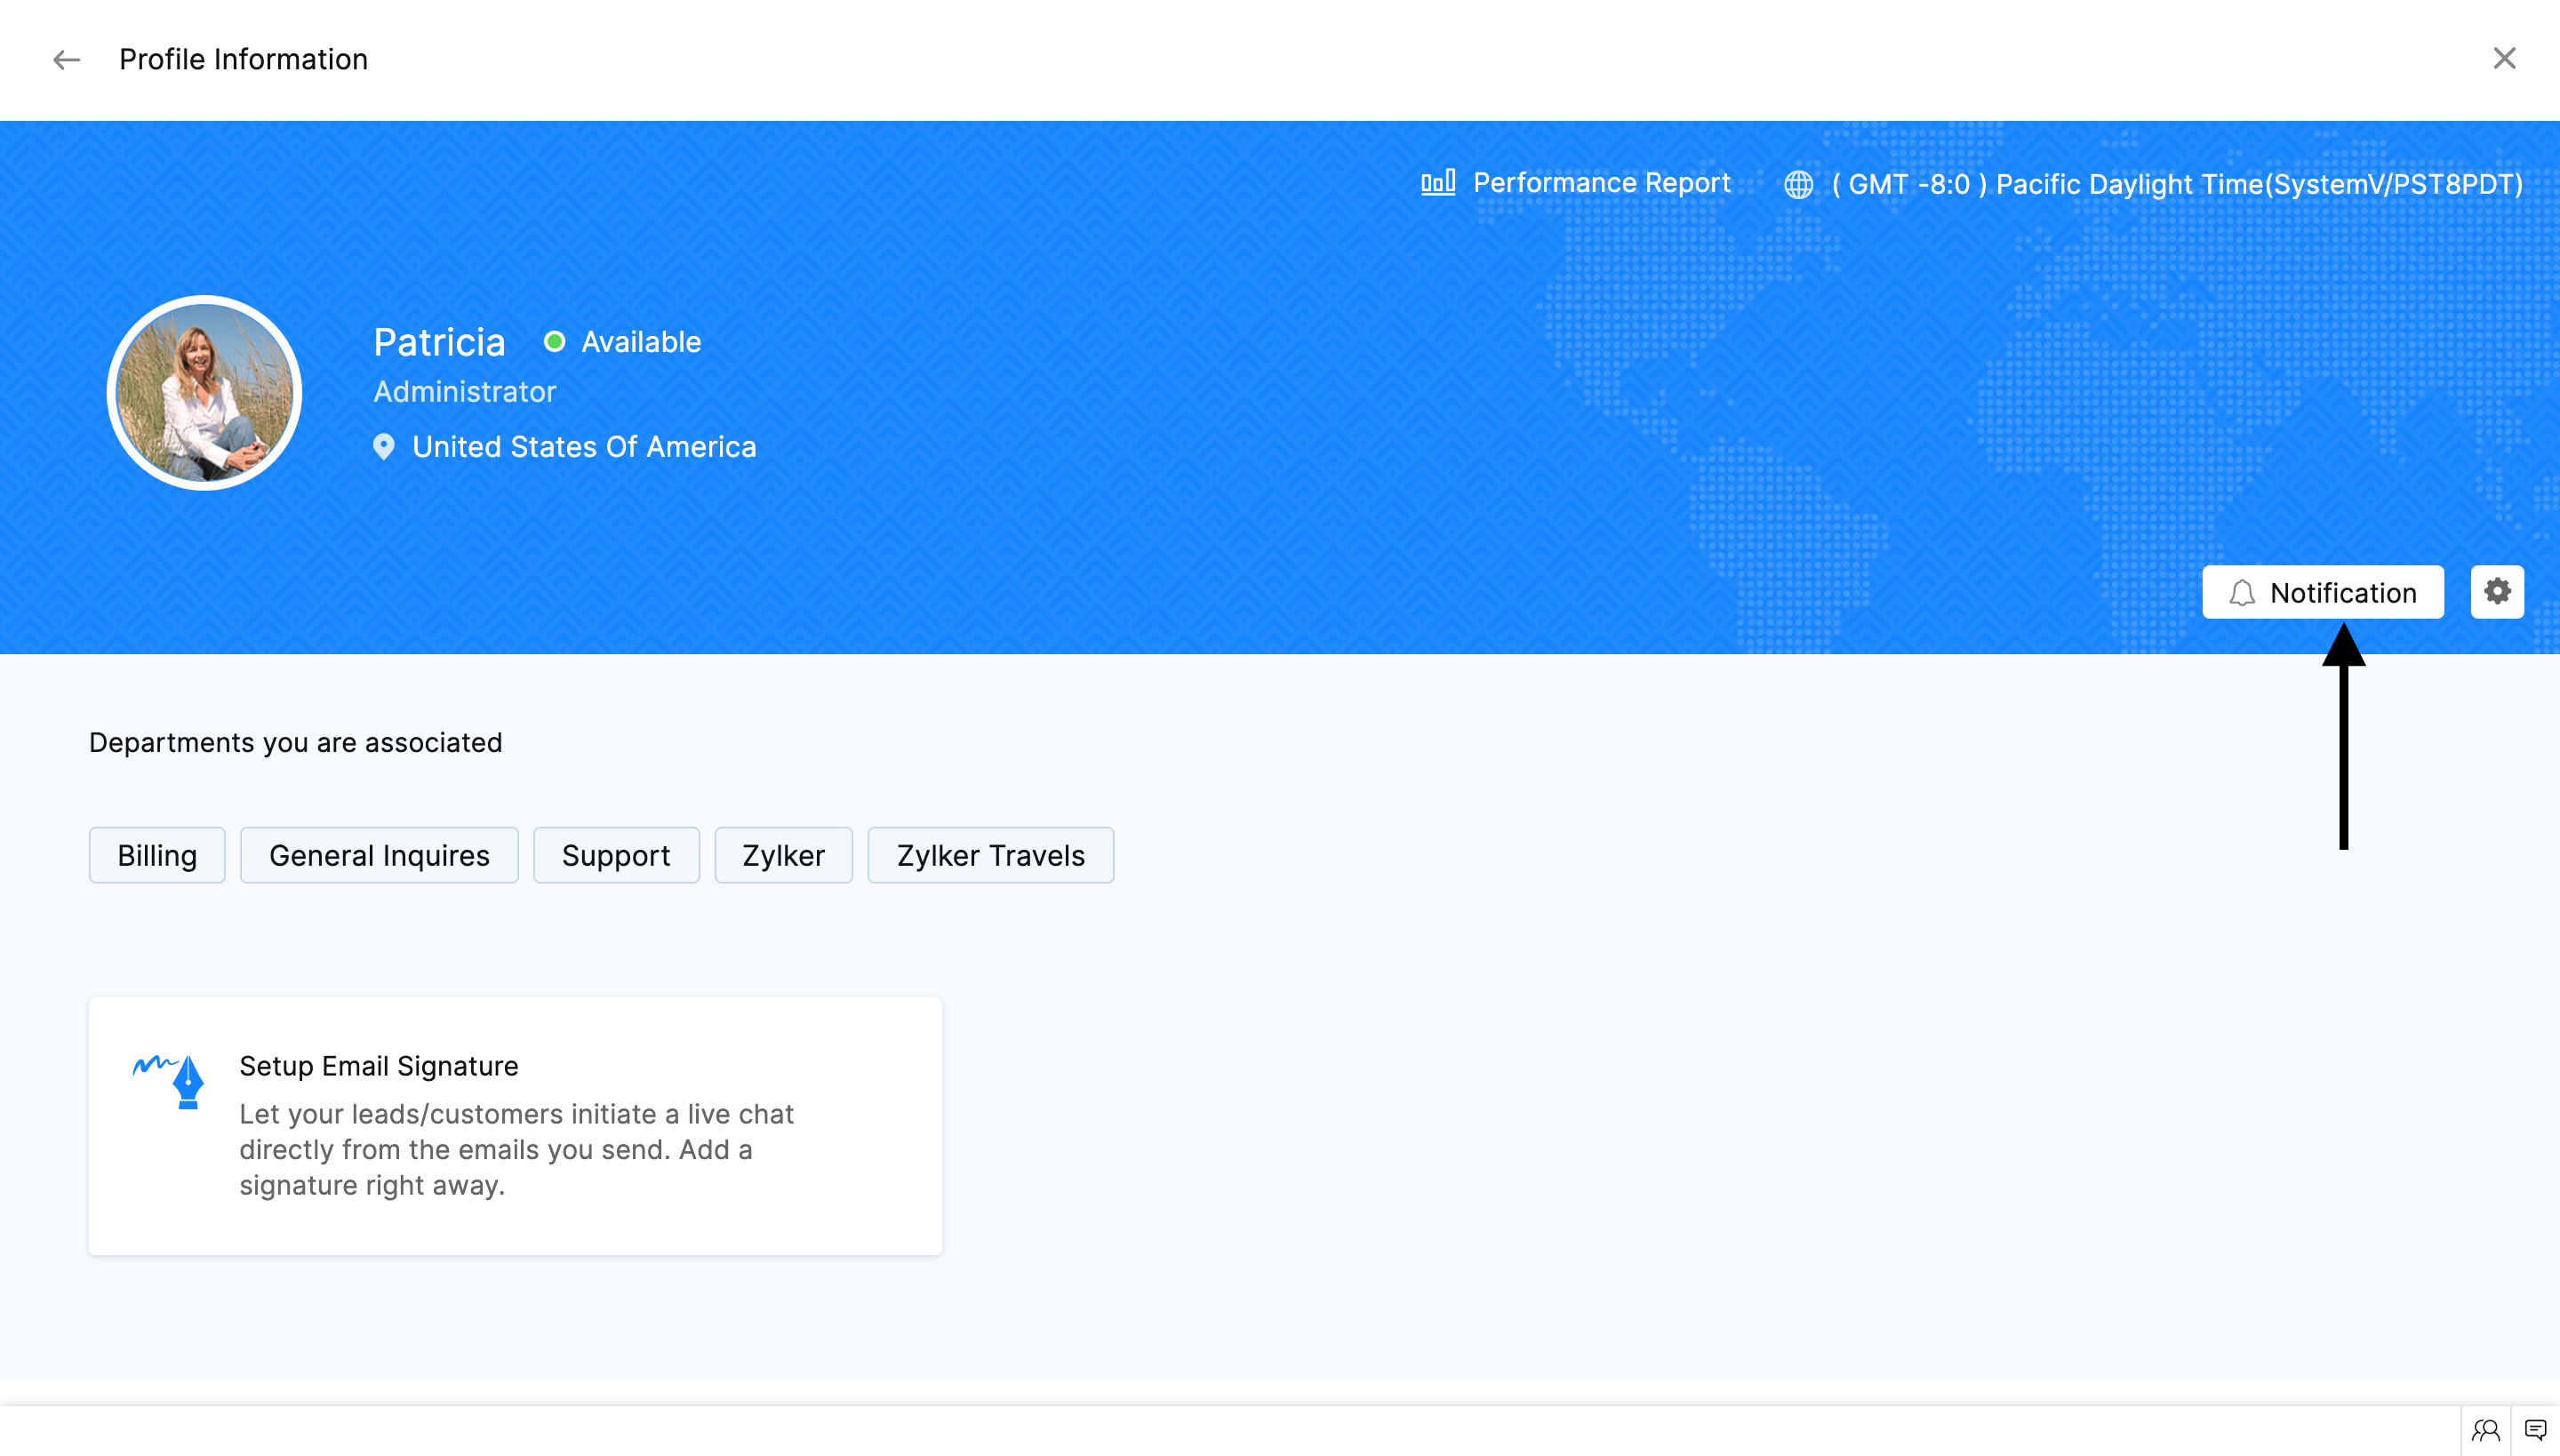Open the Notification button
Image resolution: width=2560 pixels, height=1456 pixels.
pos(2322,593)
